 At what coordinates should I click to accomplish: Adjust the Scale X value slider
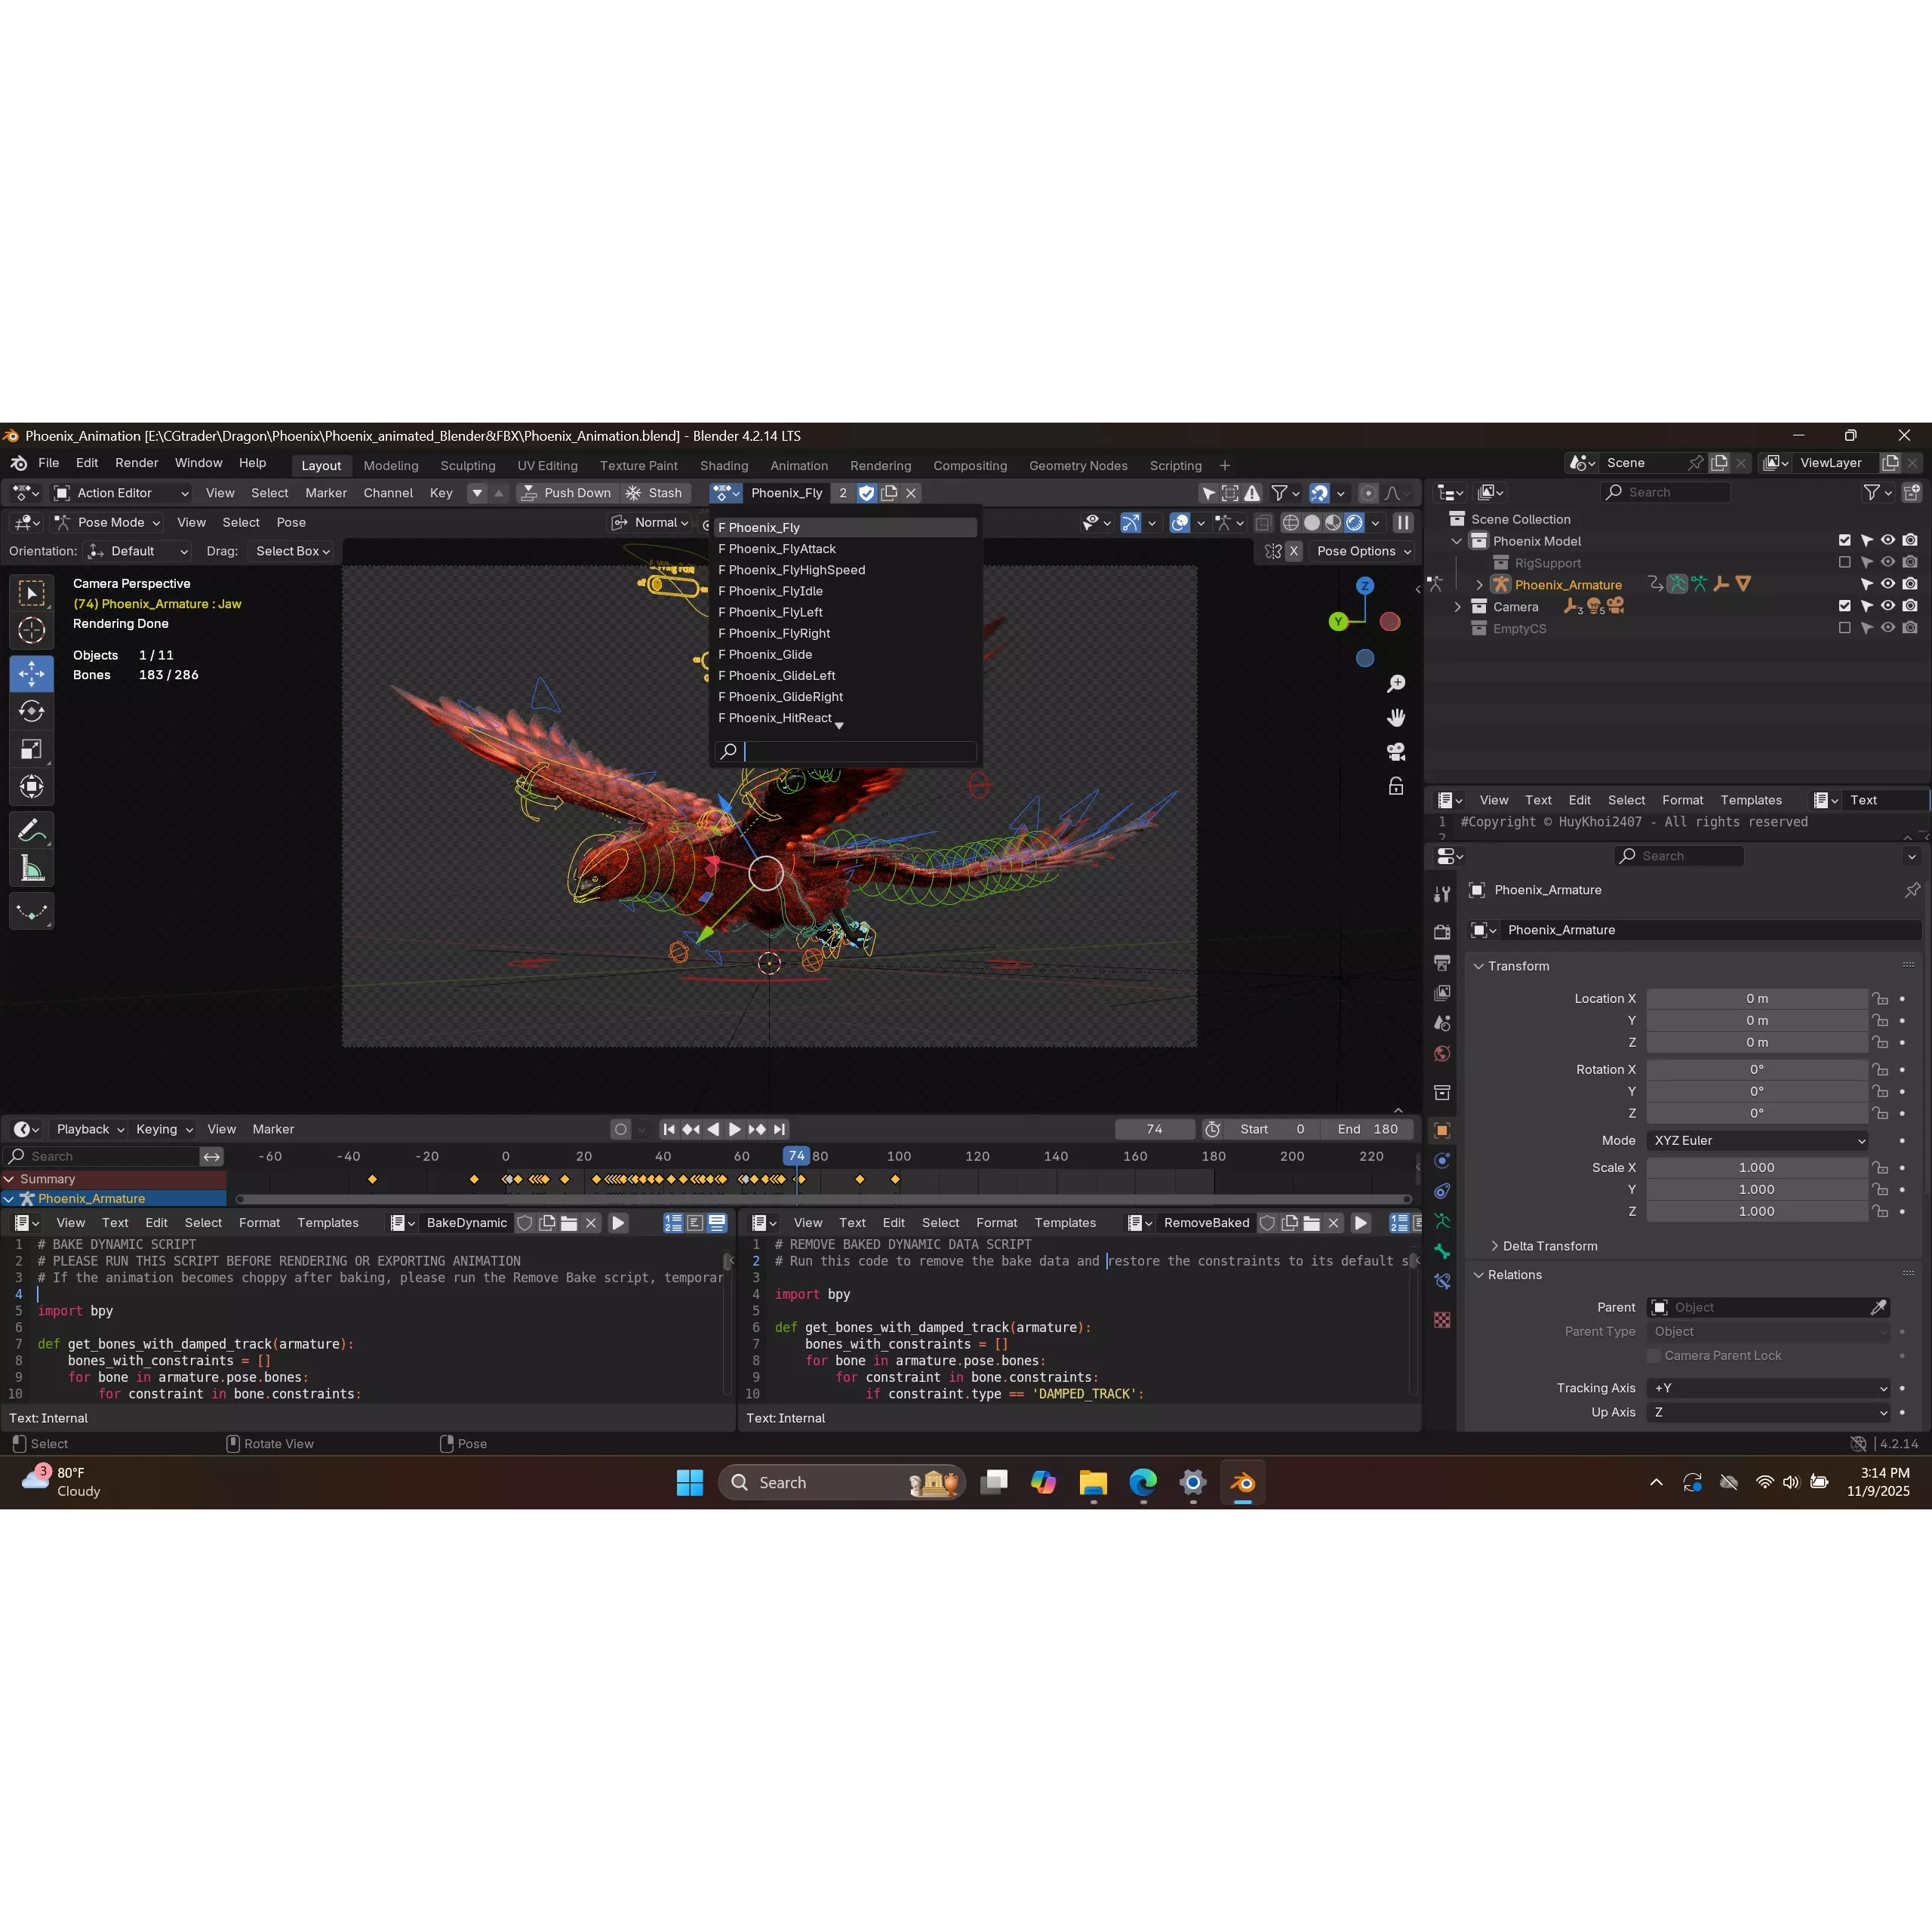click(x=1756, y=1167)
